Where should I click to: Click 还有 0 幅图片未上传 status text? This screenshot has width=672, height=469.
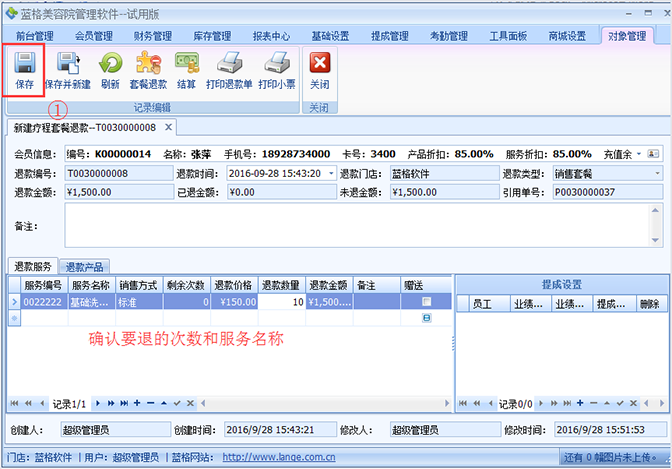point(610,457)
